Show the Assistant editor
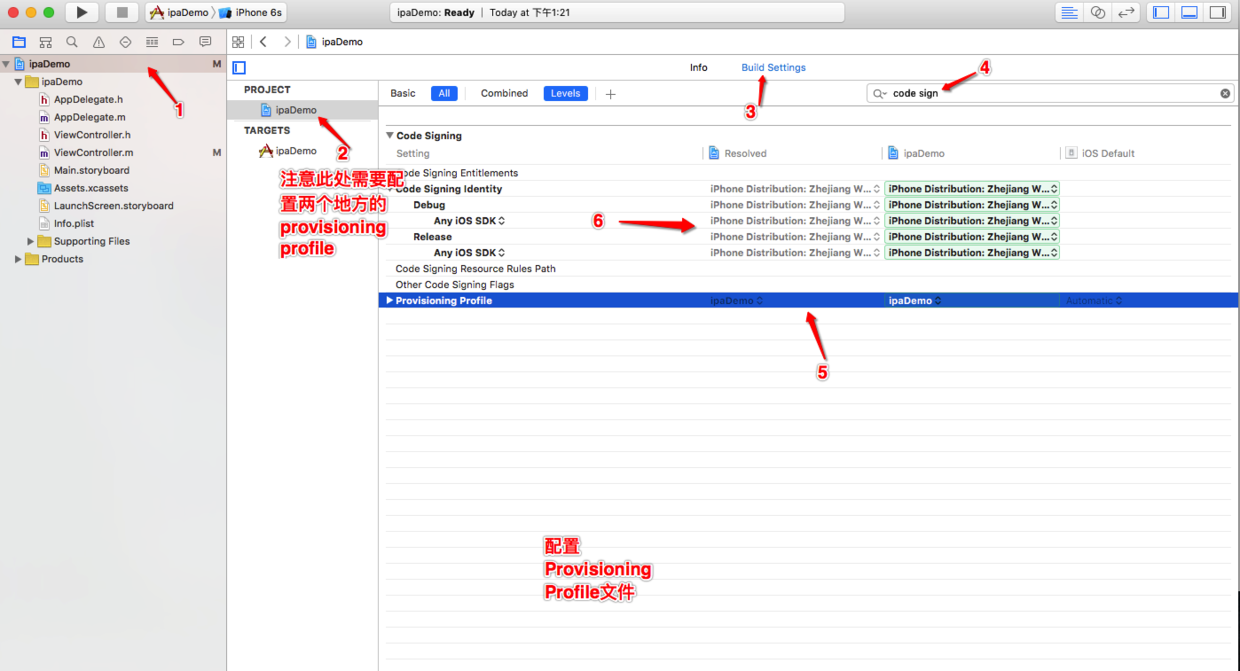The width and height of the screenshot is (1240, 671). coord(1098,12)
